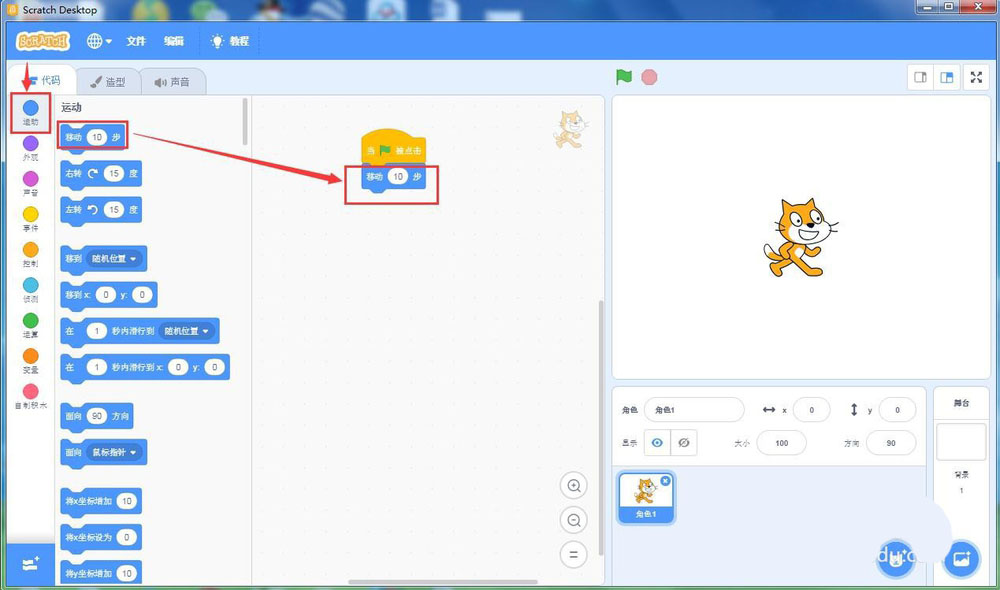Image resolution: width=1000 pixels, height=590 pixels.
Task: Click the green flag to run
Action: pyautogui.click(x=624, y=76)
